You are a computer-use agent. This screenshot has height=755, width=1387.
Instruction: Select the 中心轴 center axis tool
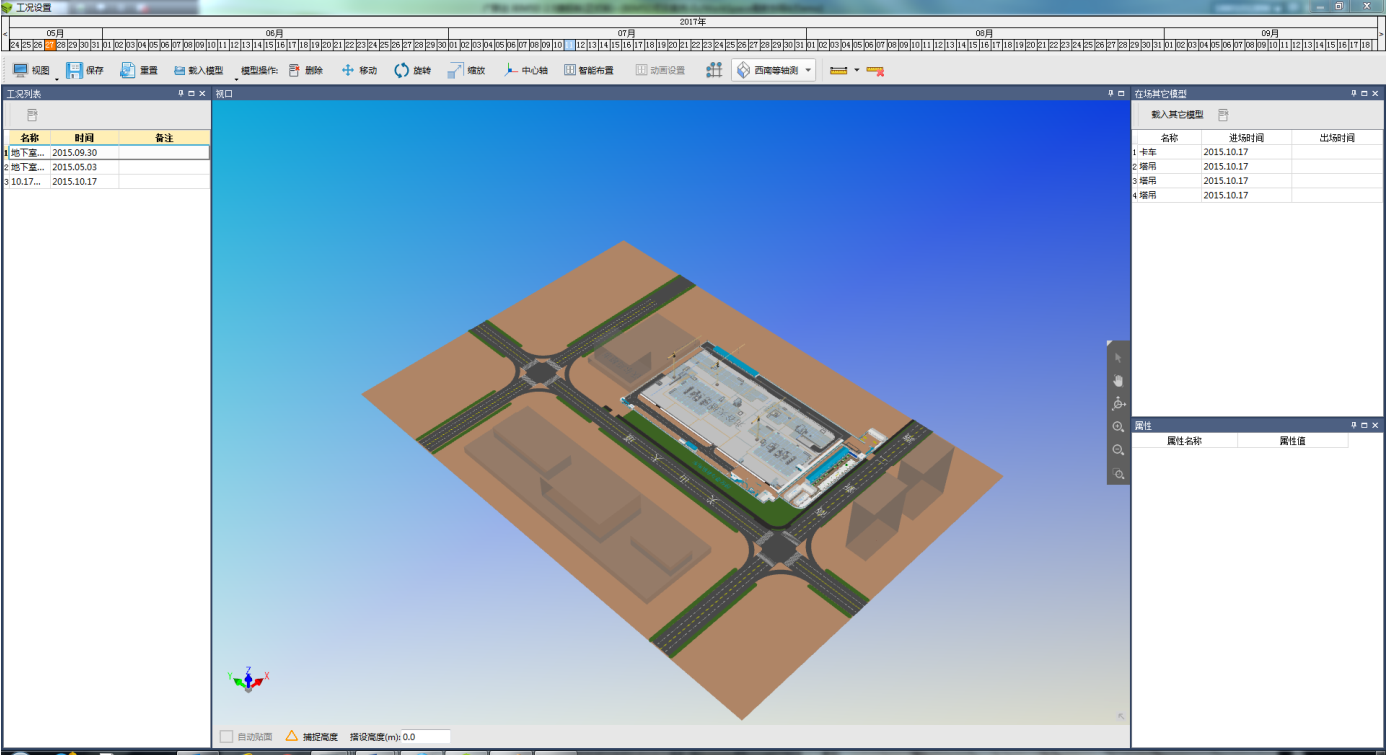526,70
